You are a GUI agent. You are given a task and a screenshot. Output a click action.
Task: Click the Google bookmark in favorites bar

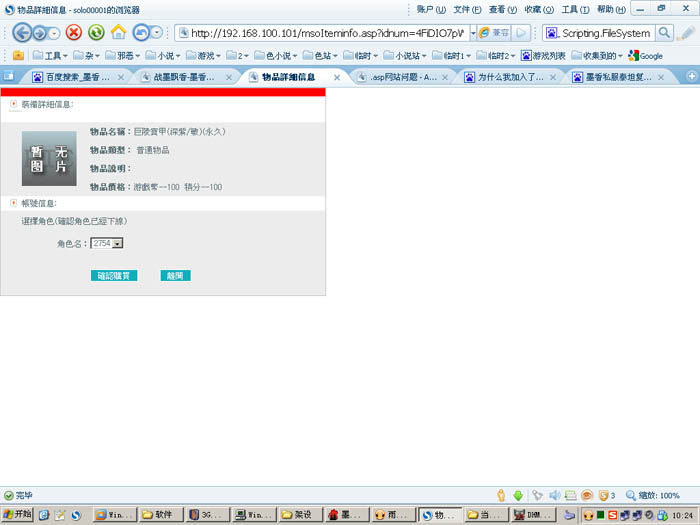tap(645, 55)
